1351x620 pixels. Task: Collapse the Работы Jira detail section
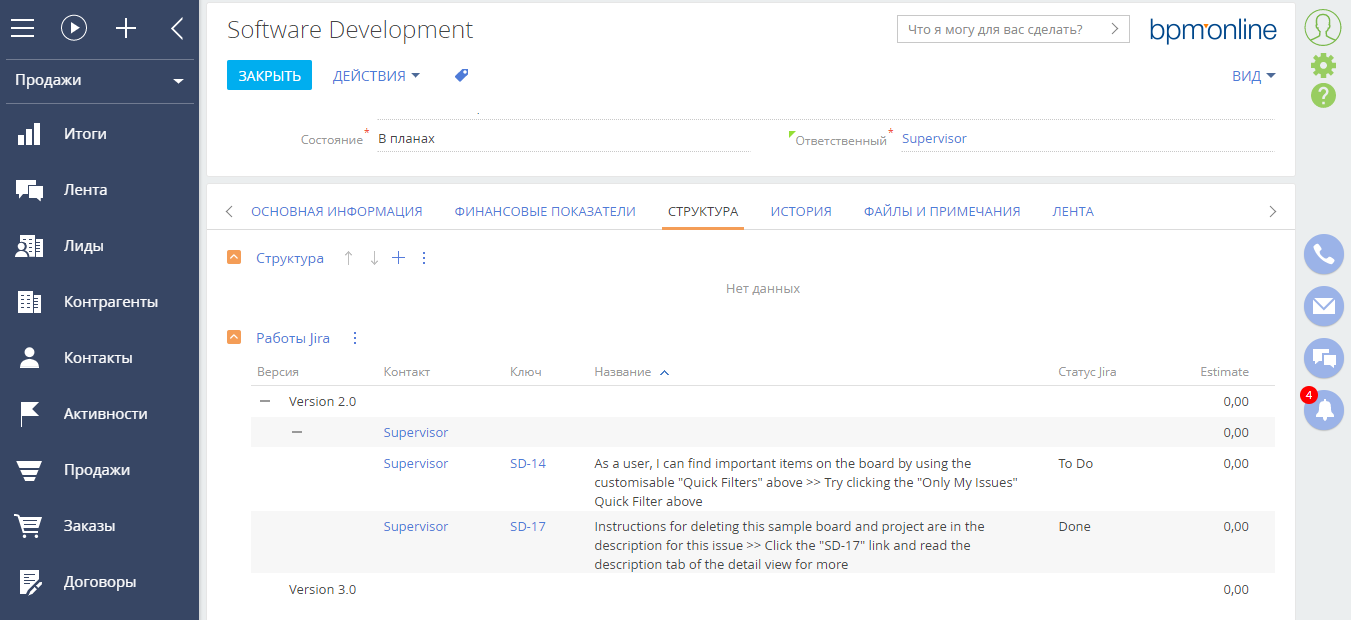pyautogui.click(x=234, y=337)
